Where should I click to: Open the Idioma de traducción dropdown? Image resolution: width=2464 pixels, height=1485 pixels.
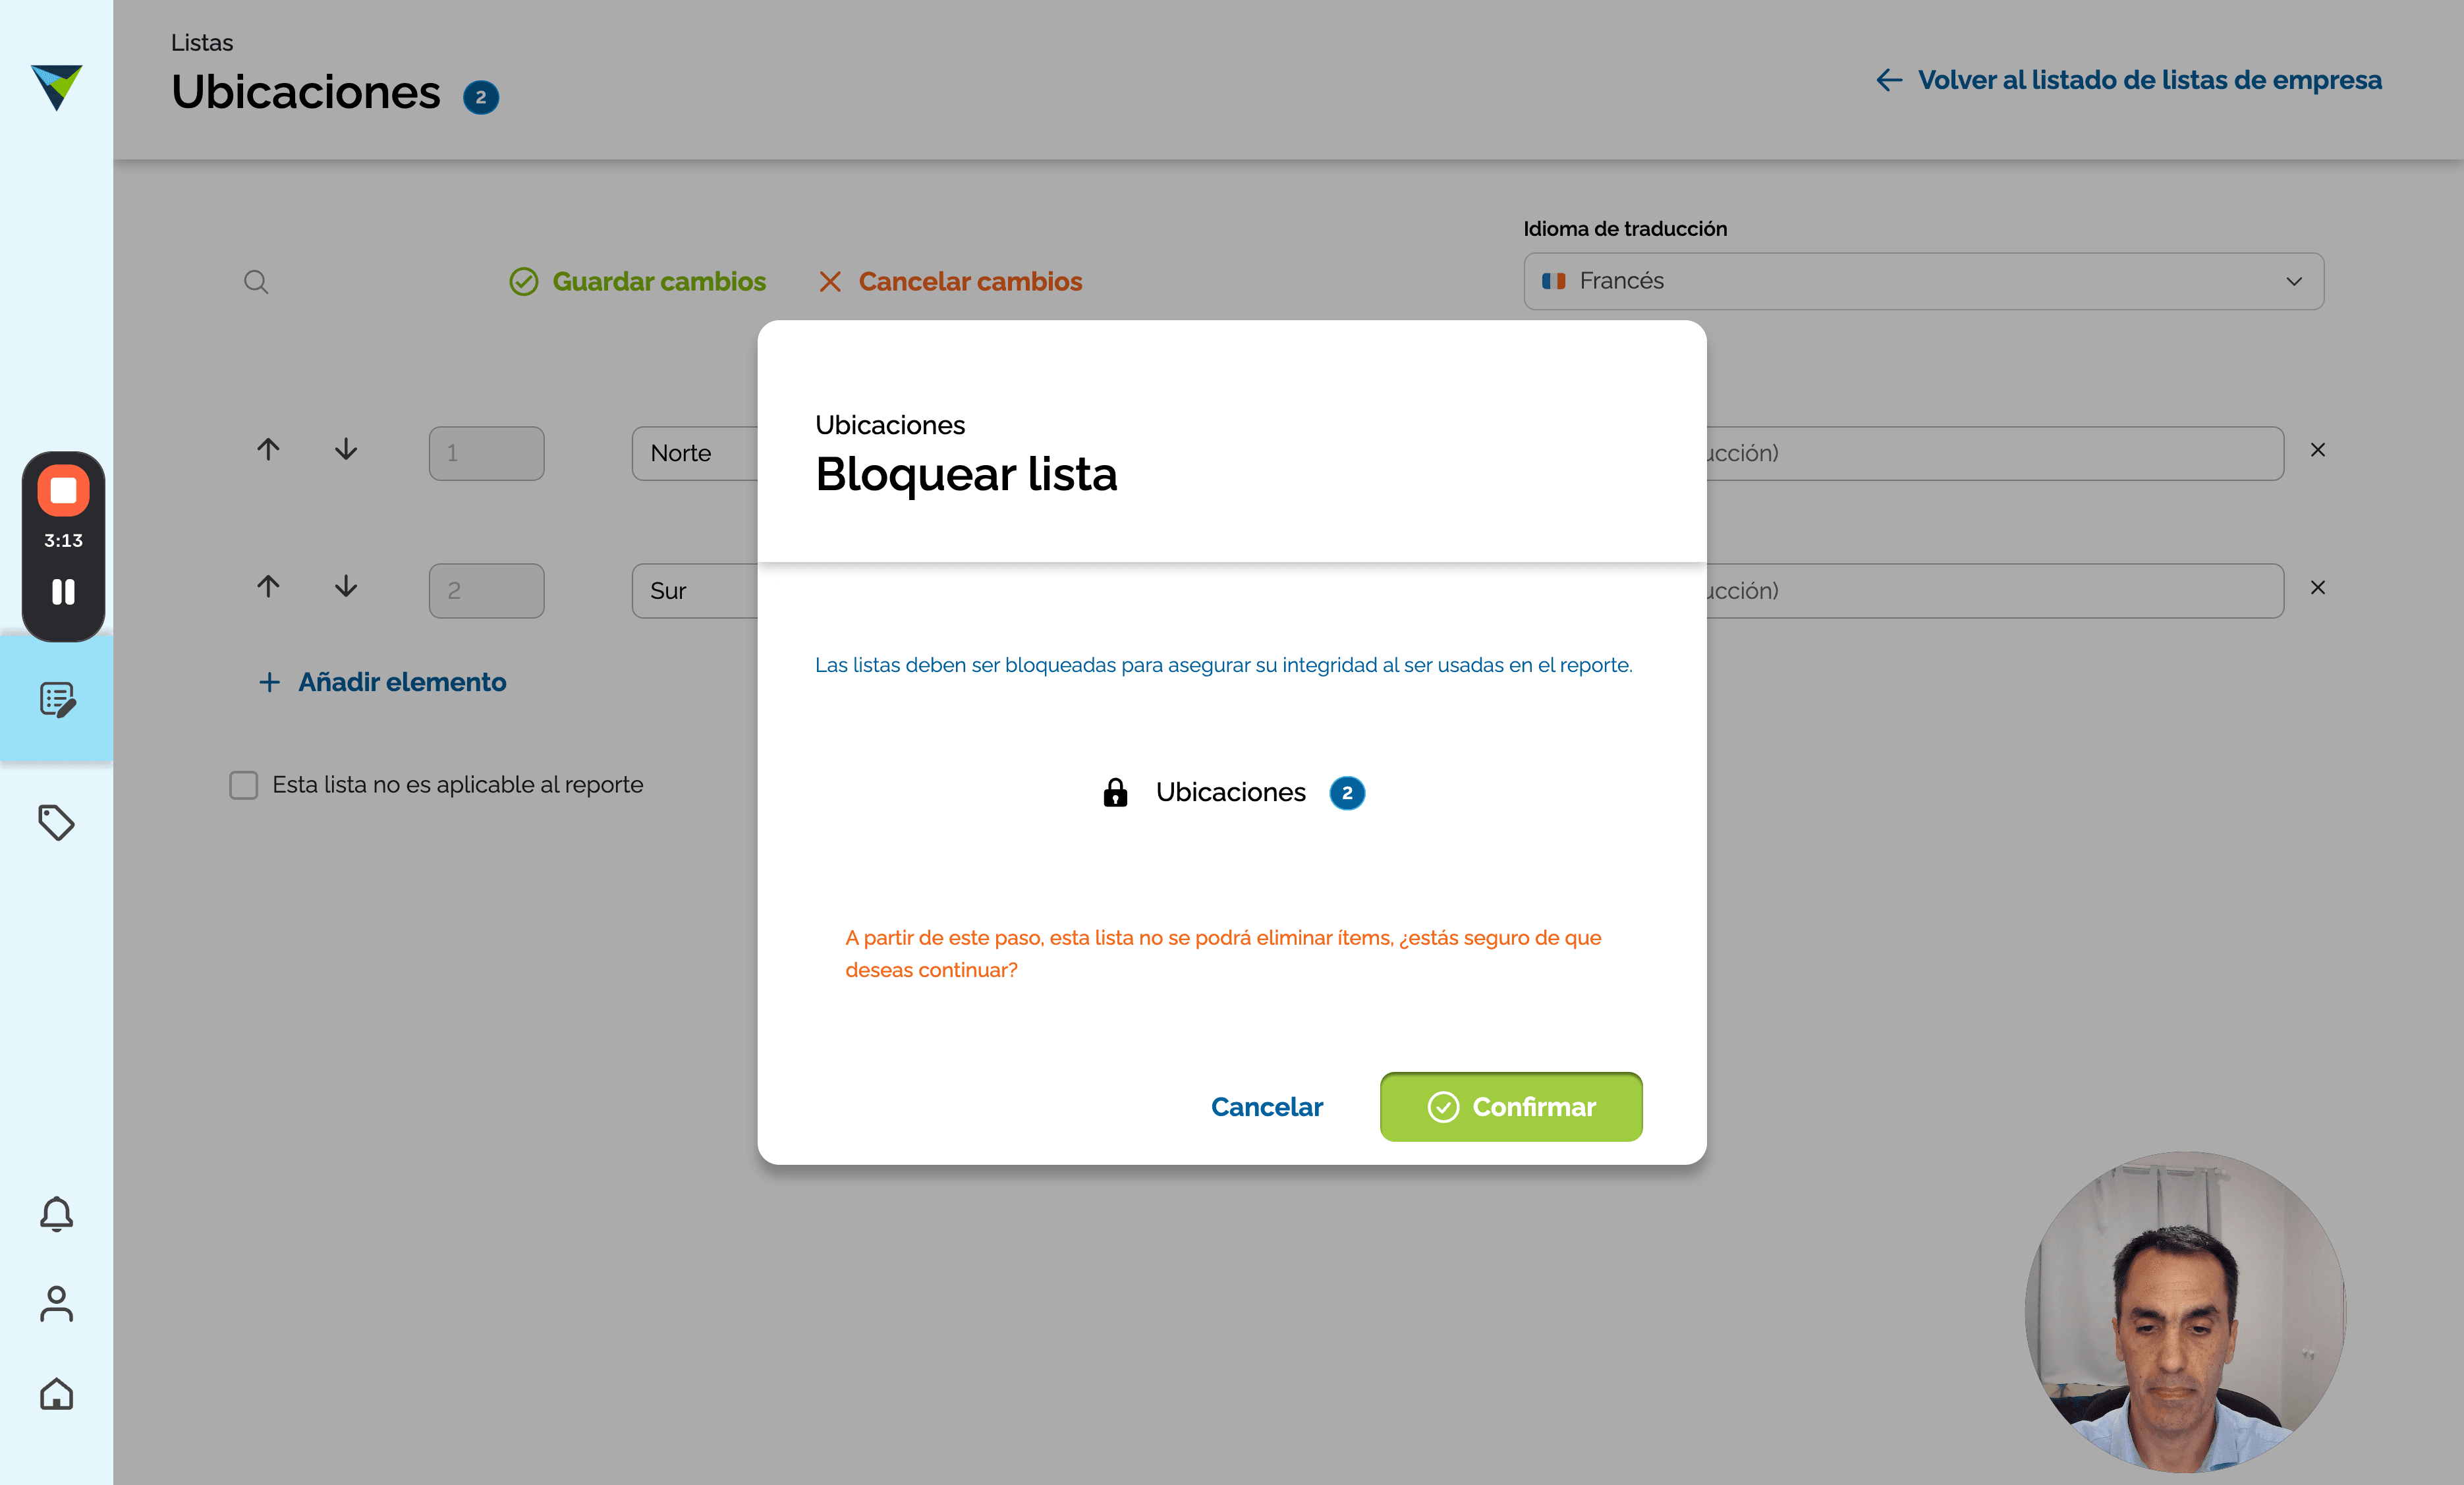pos(1923,281)
